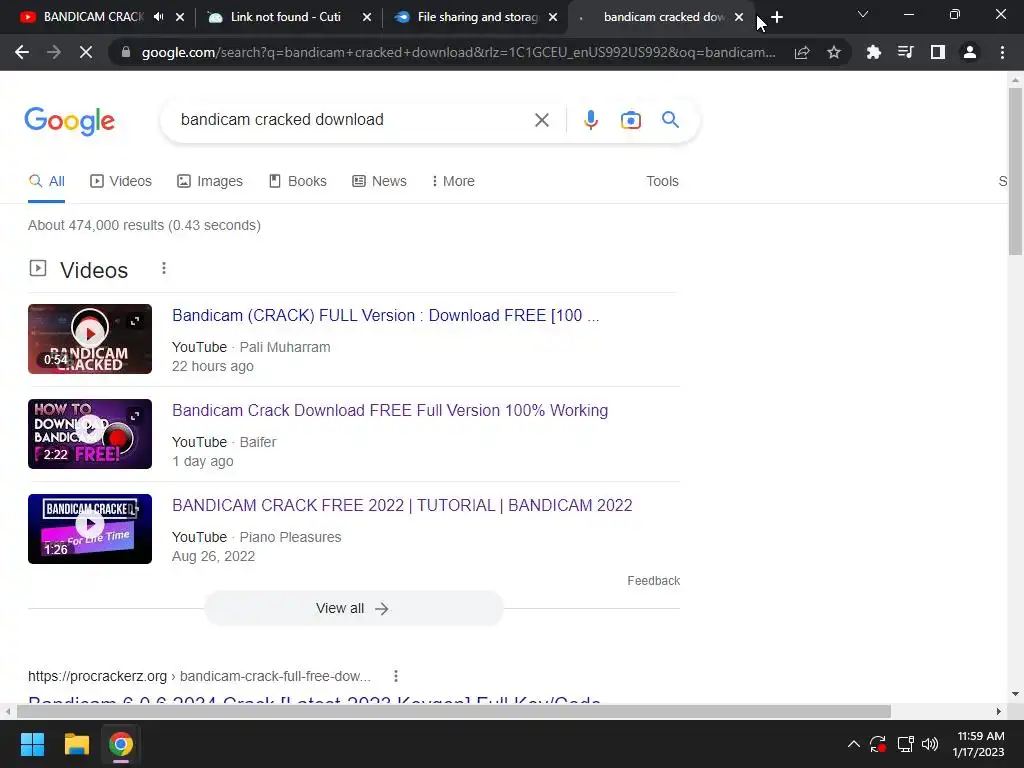Select the News search filter
The height and width of the screenshot is (768, 1024).
tap(379, 181)
